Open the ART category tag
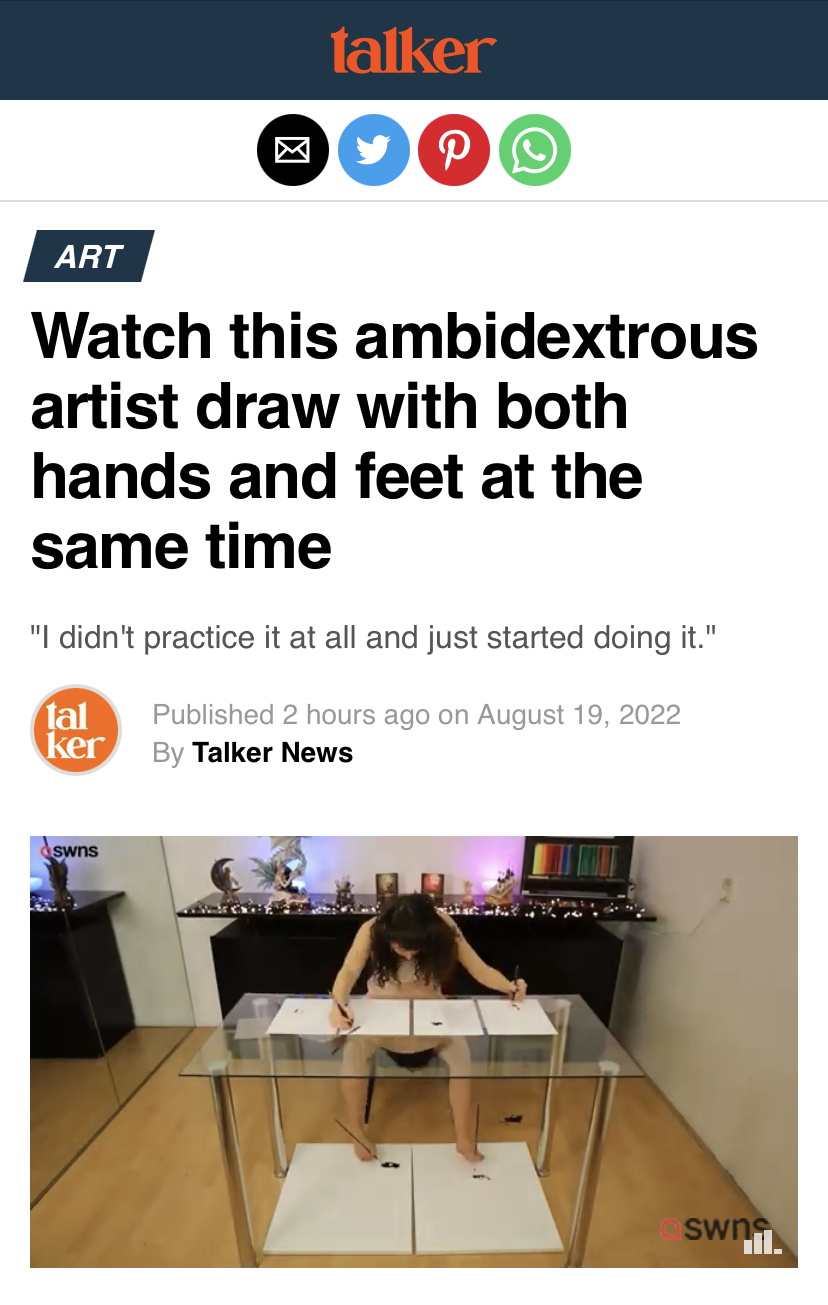The width and height of the screenshot is (828, 1305). [x=89, y=256]
